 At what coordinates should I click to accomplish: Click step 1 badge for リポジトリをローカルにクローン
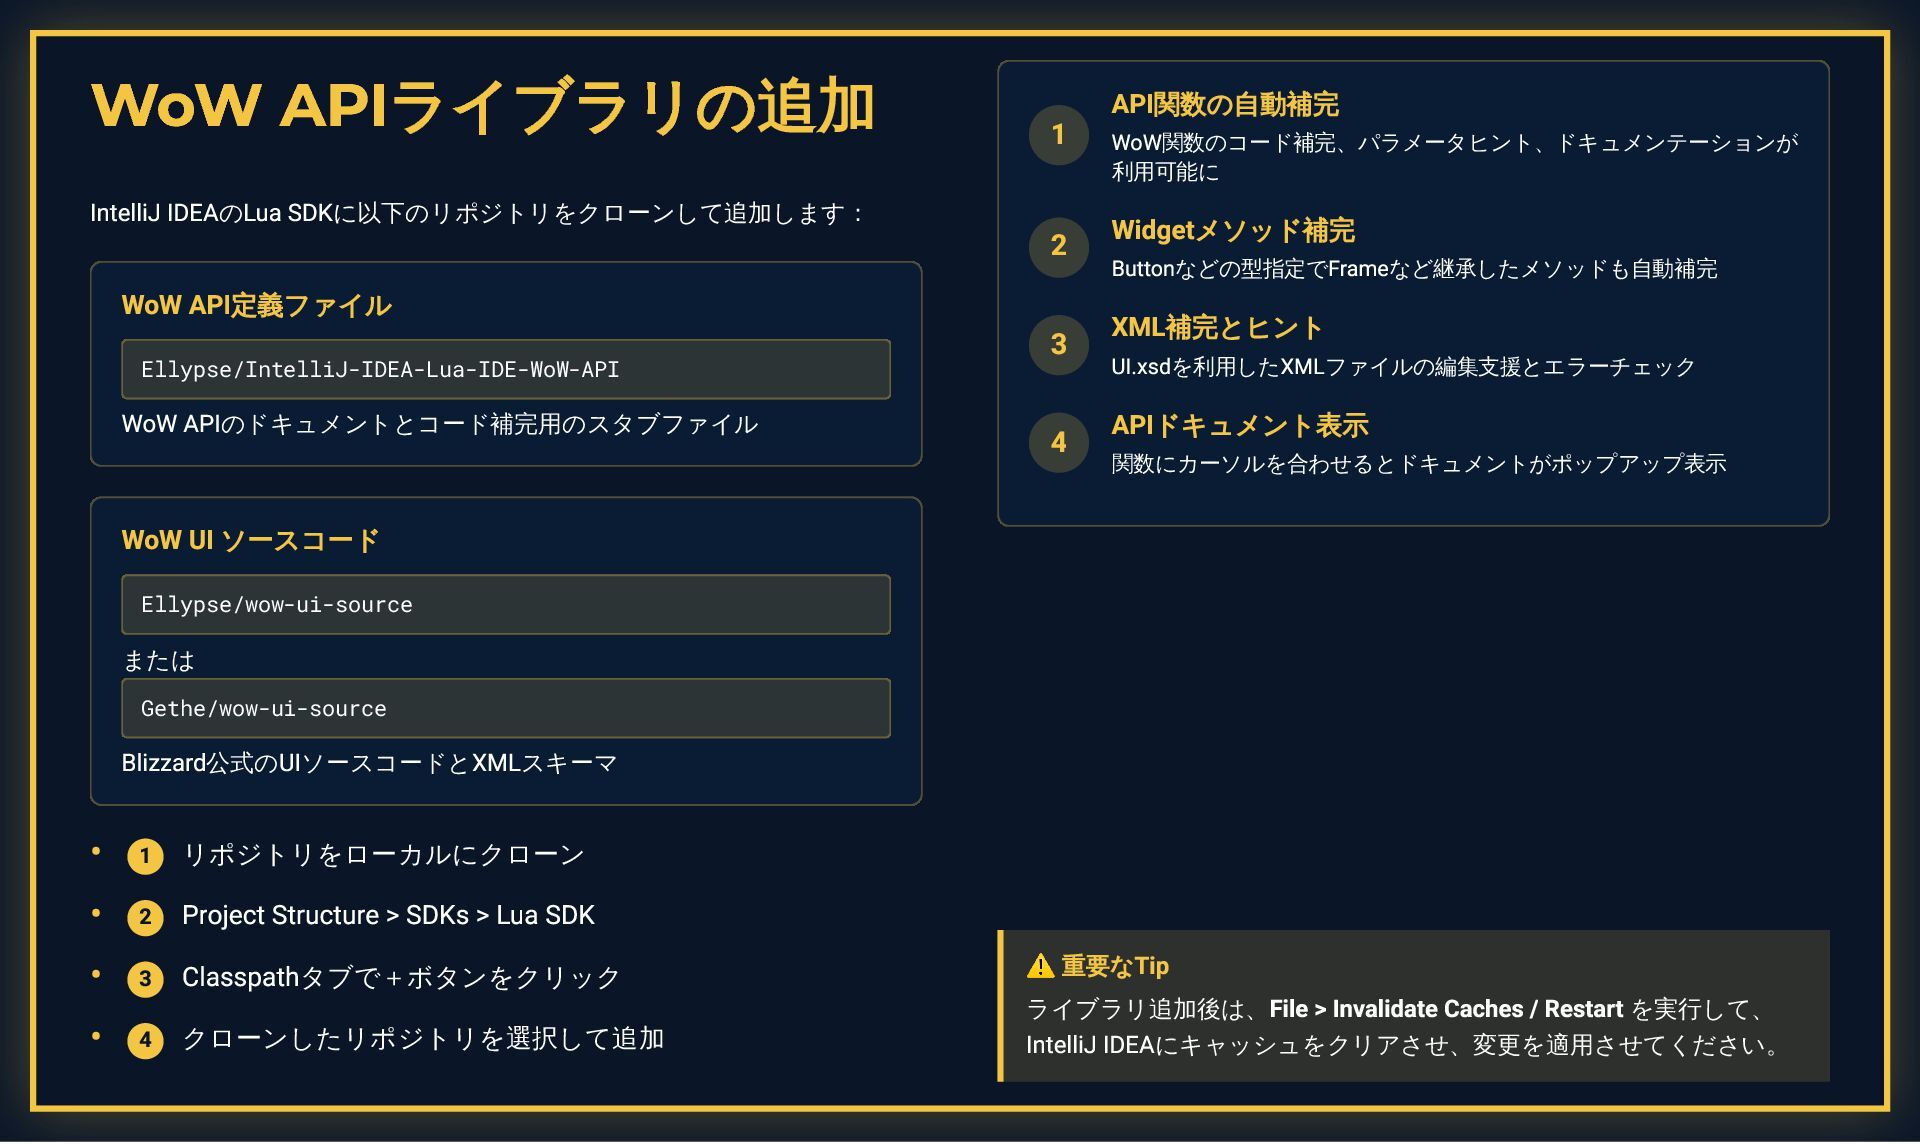pyautogui.click(x=145, y=856)
